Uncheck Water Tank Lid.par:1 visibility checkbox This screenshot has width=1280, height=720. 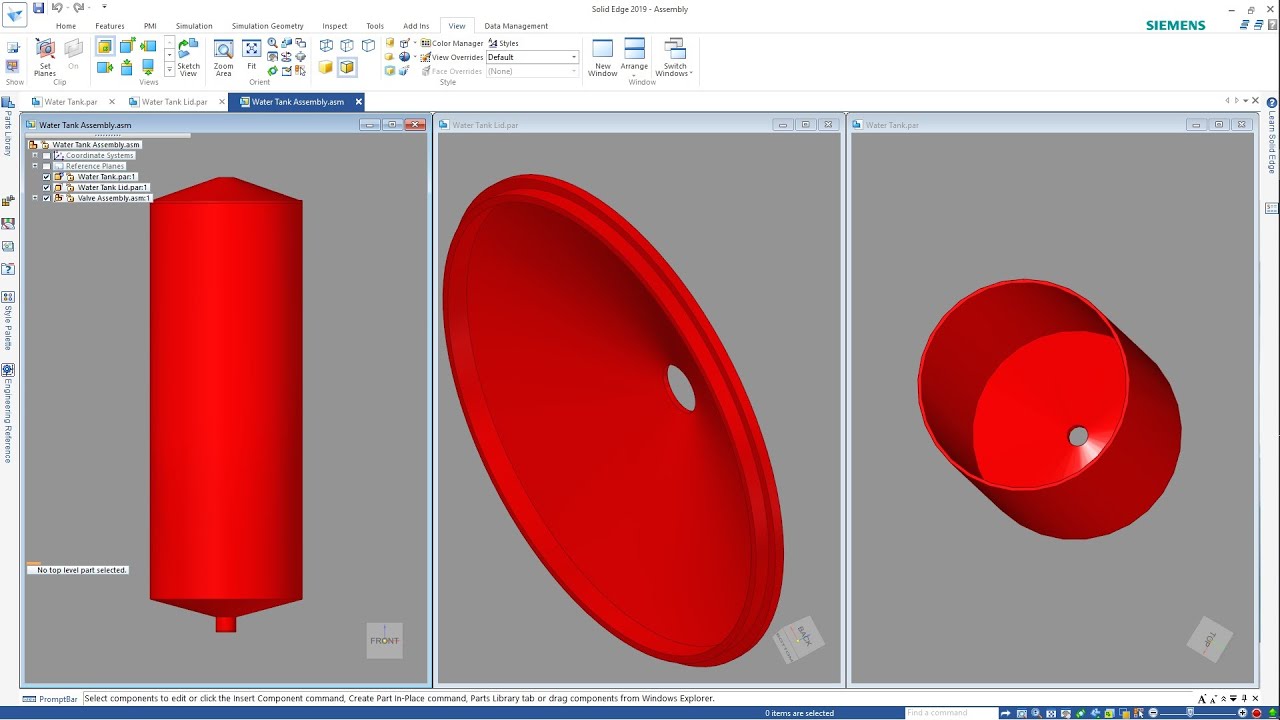[x=46, y=187]
